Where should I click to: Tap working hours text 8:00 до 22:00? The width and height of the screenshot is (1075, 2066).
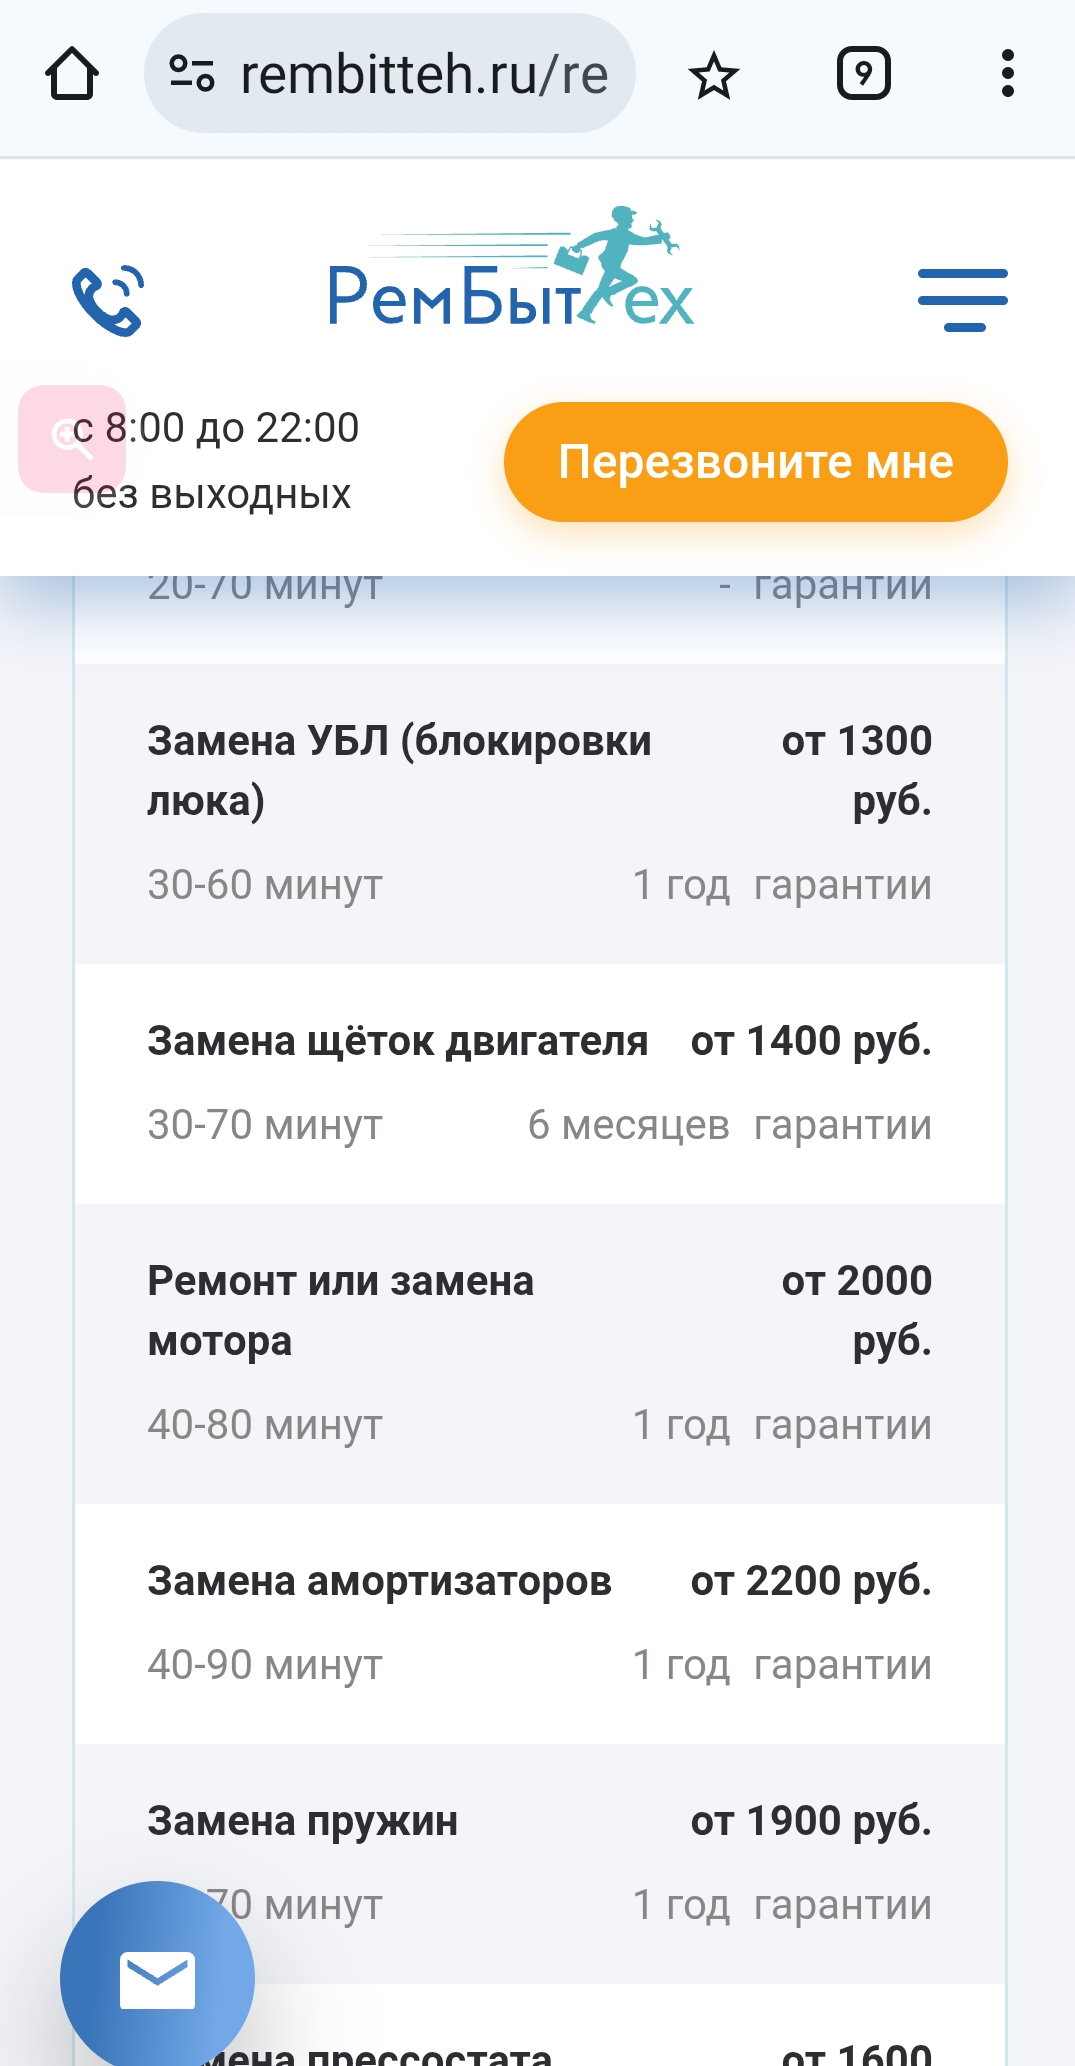[x=230, y=428]
